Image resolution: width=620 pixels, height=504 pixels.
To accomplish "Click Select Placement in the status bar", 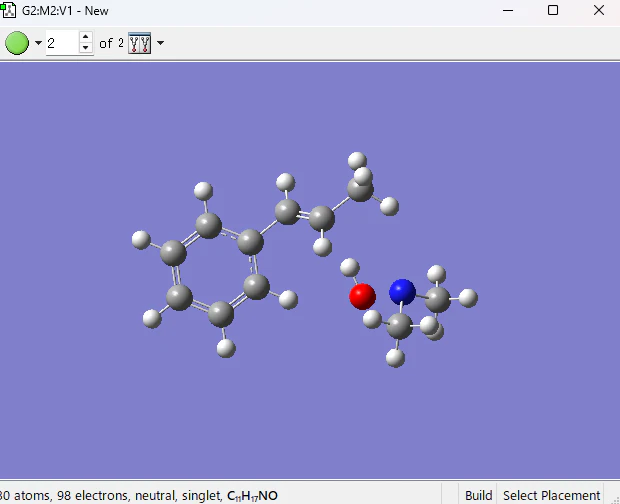I will point(551,495).
